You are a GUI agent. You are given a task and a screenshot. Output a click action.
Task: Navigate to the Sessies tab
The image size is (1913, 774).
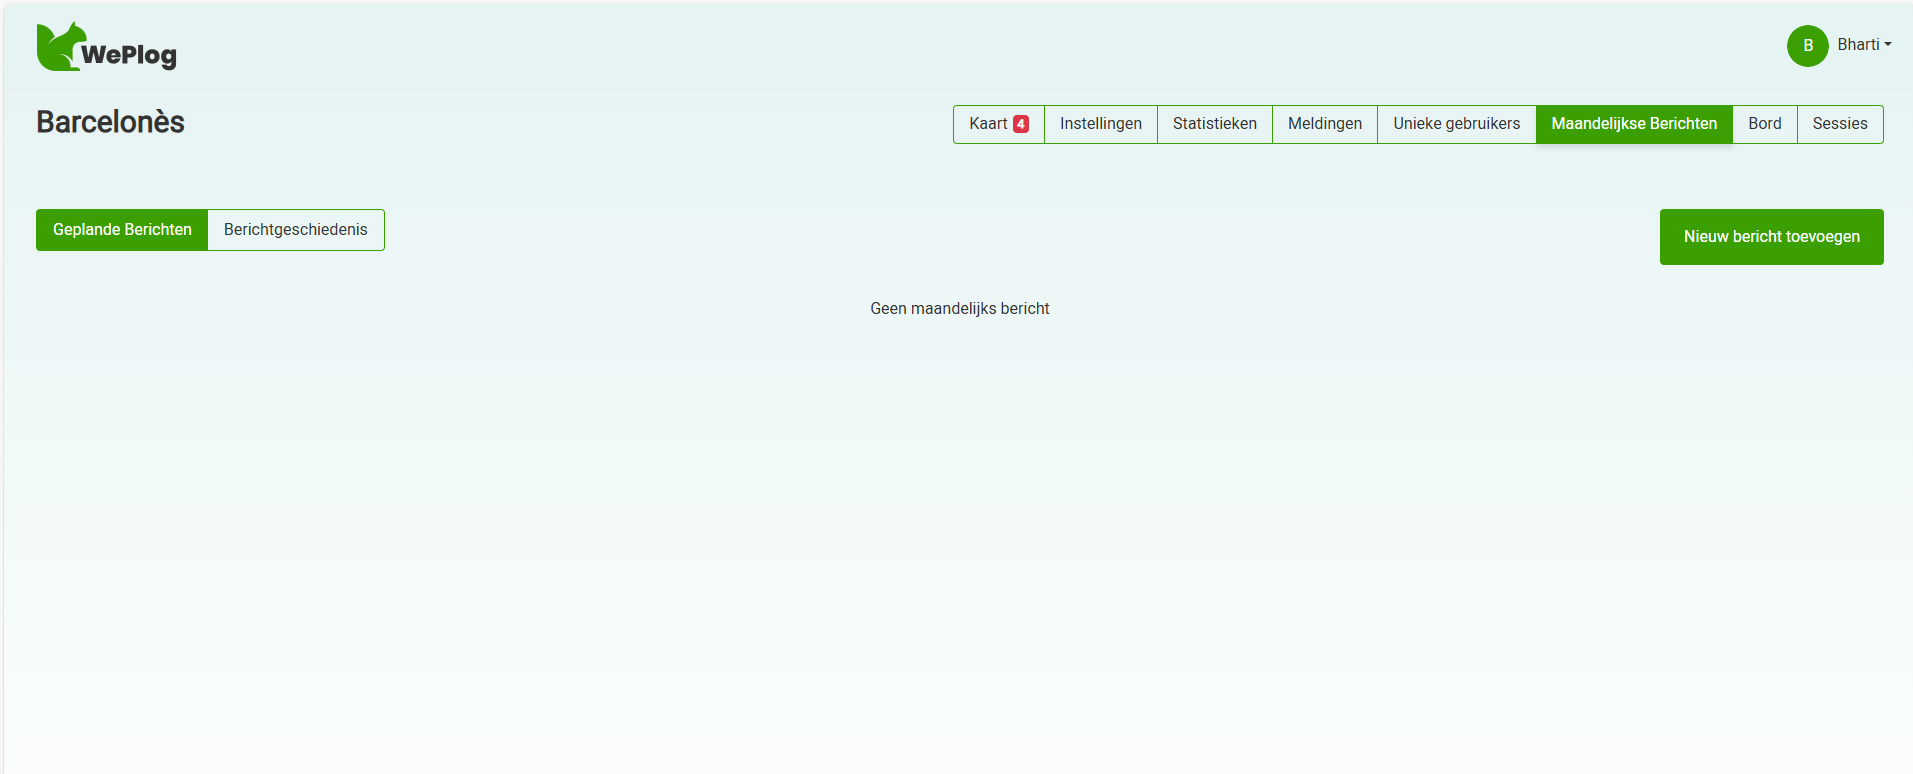[x=1839, y=124]
